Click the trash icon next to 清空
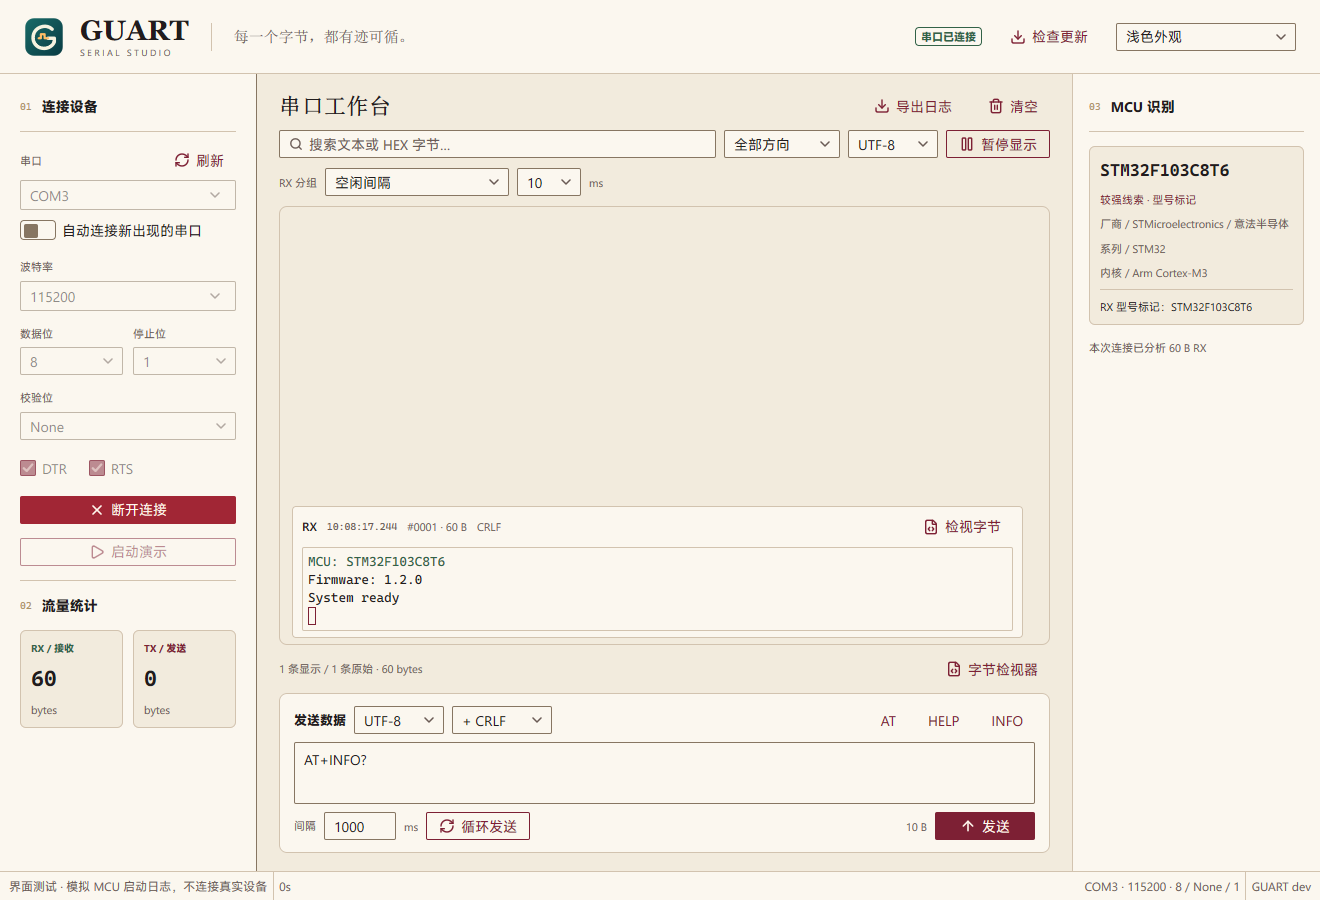Viewport: 1320px width, 900px height. [996, 106]
